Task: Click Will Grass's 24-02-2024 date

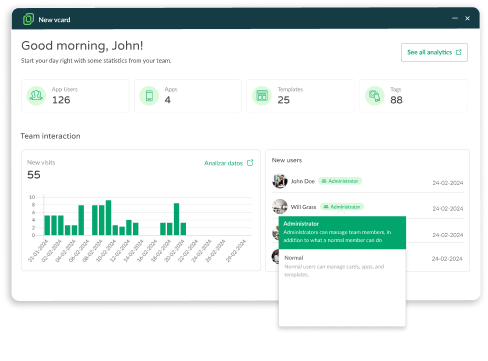Action: [x=448, y=208]
